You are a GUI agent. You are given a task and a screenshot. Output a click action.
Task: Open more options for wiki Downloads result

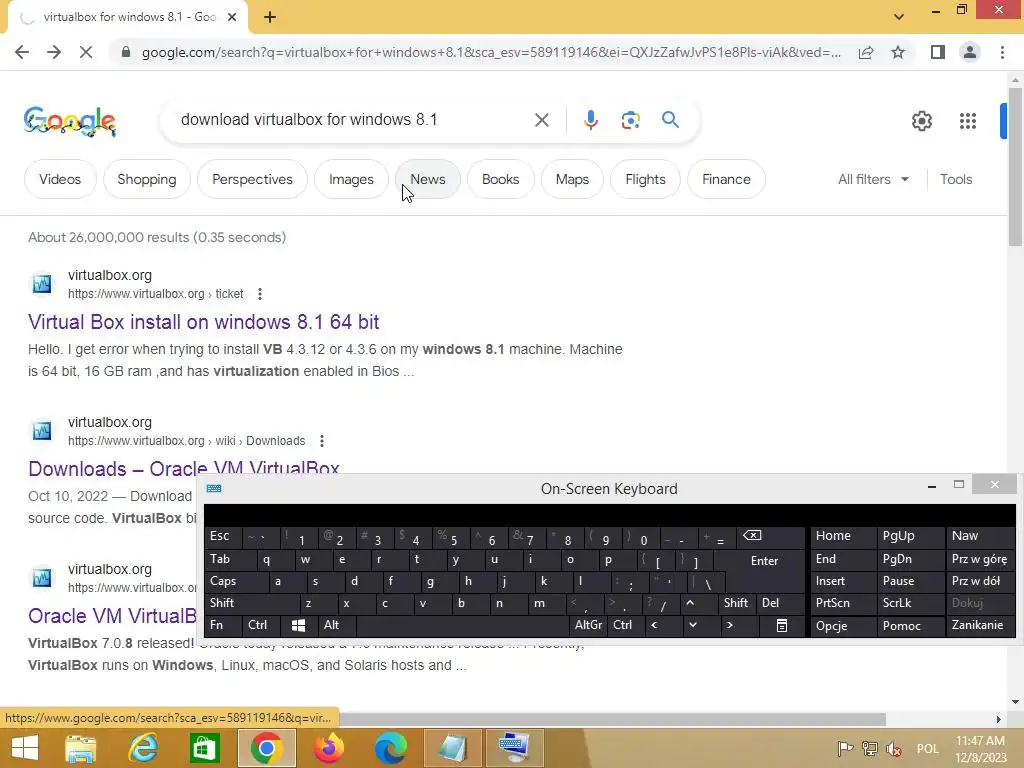pos(322,441)
